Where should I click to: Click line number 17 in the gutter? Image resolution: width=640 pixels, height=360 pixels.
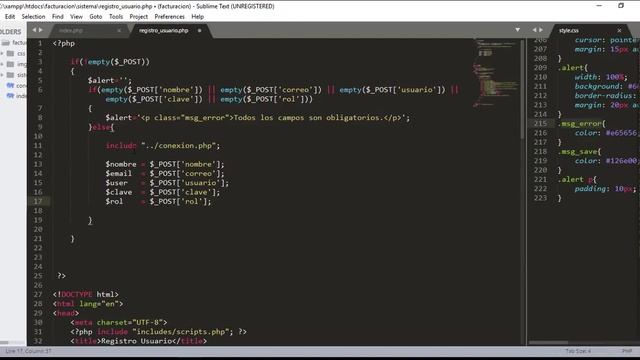coord(38,201)
